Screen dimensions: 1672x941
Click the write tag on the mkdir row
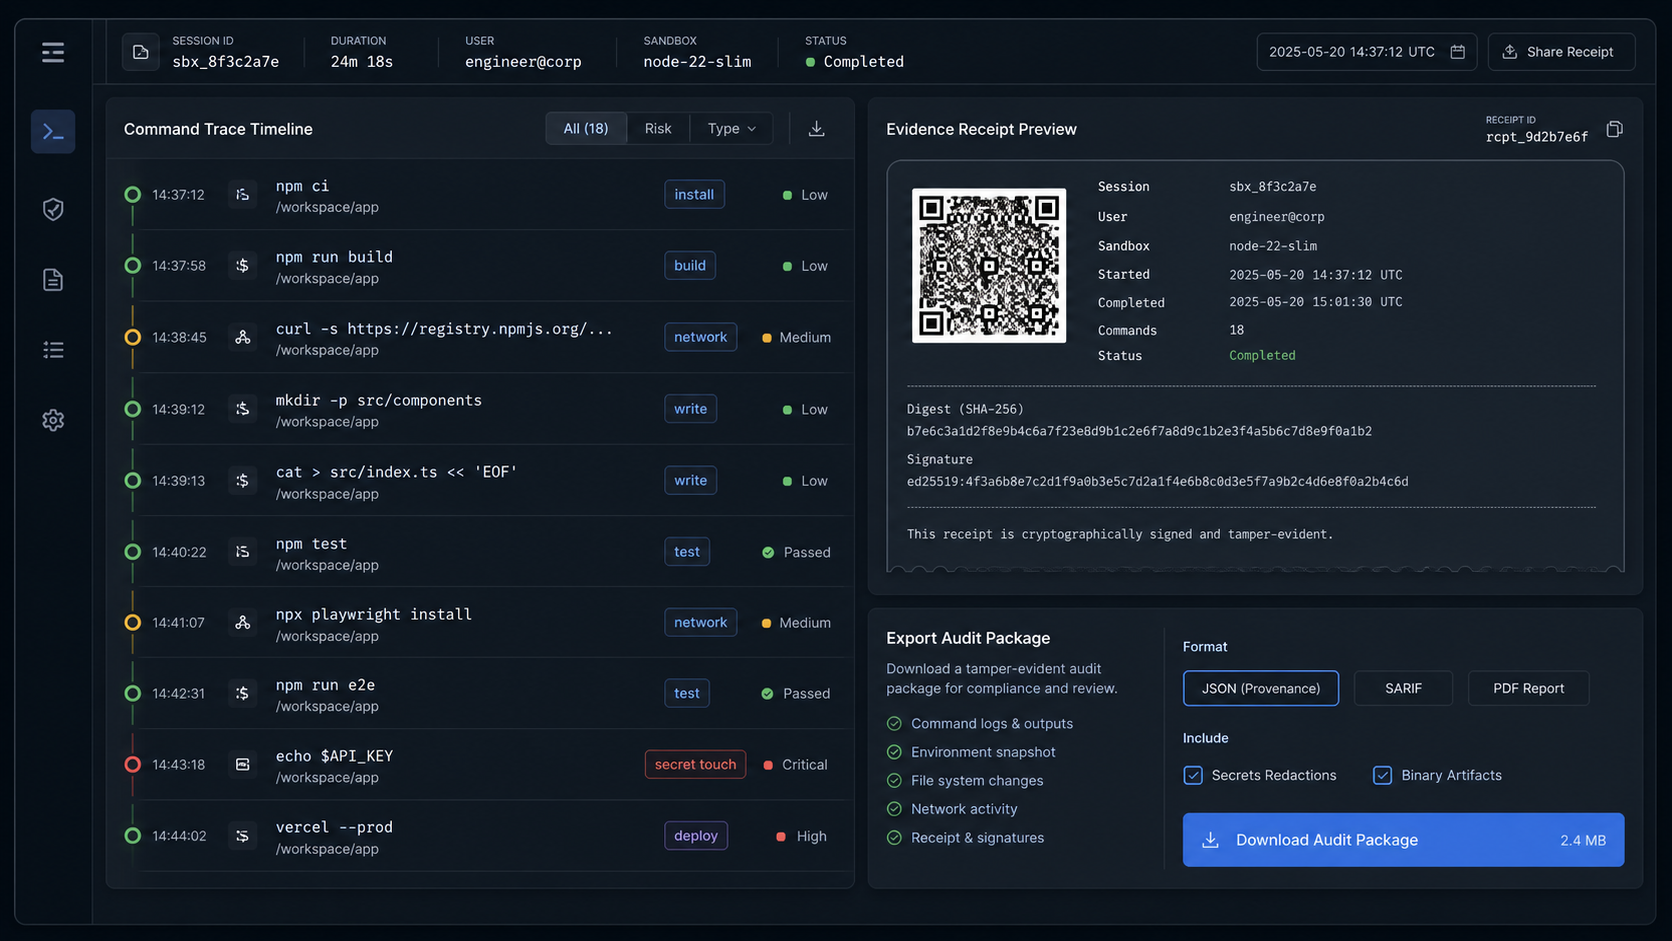(x=691, y=409)
